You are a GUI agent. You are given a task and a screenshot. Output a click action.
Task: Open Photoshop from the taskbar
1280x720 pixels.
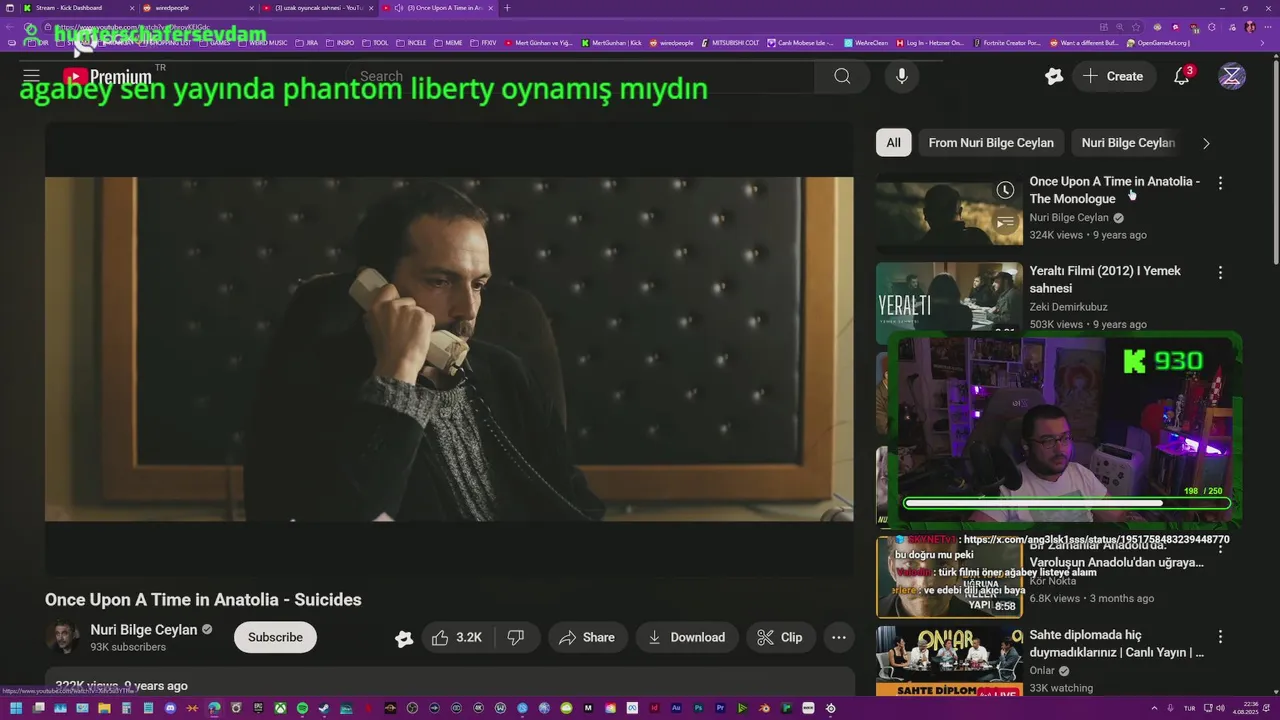pos(698,708)
